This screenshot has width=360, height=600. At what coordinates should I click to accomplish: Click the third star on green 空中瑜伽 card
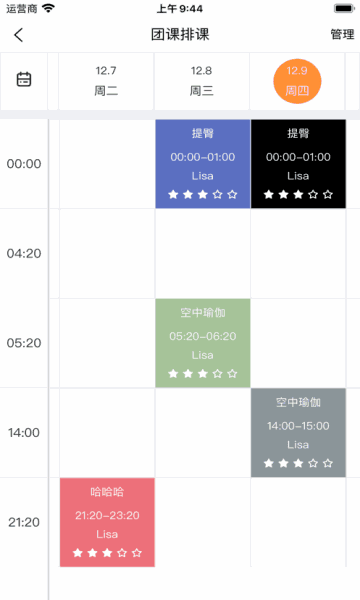[x=203, y=373]
